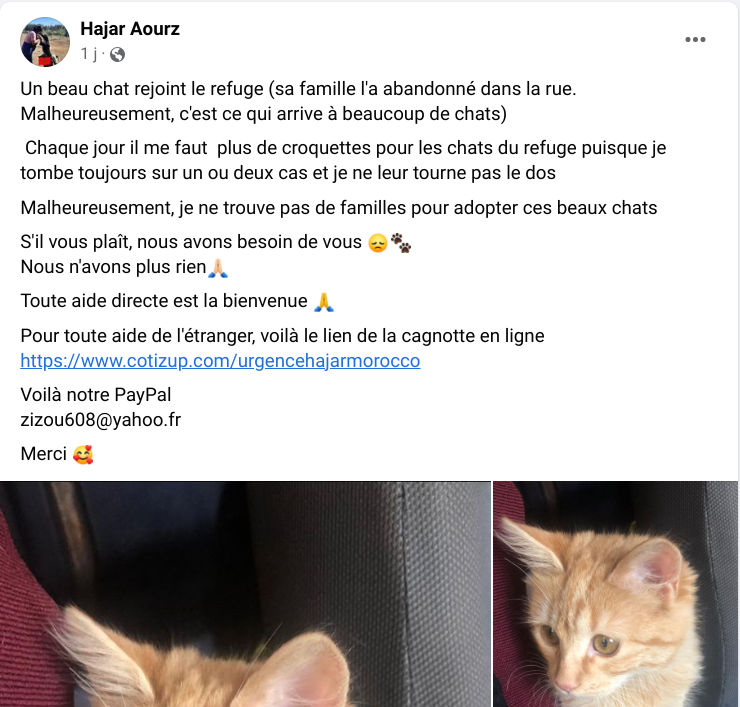The width and height of the screenshot is (740, 707).
Task: Click the paragraph starting "Un beau chat rejoint"
Action: coord(298,101)
